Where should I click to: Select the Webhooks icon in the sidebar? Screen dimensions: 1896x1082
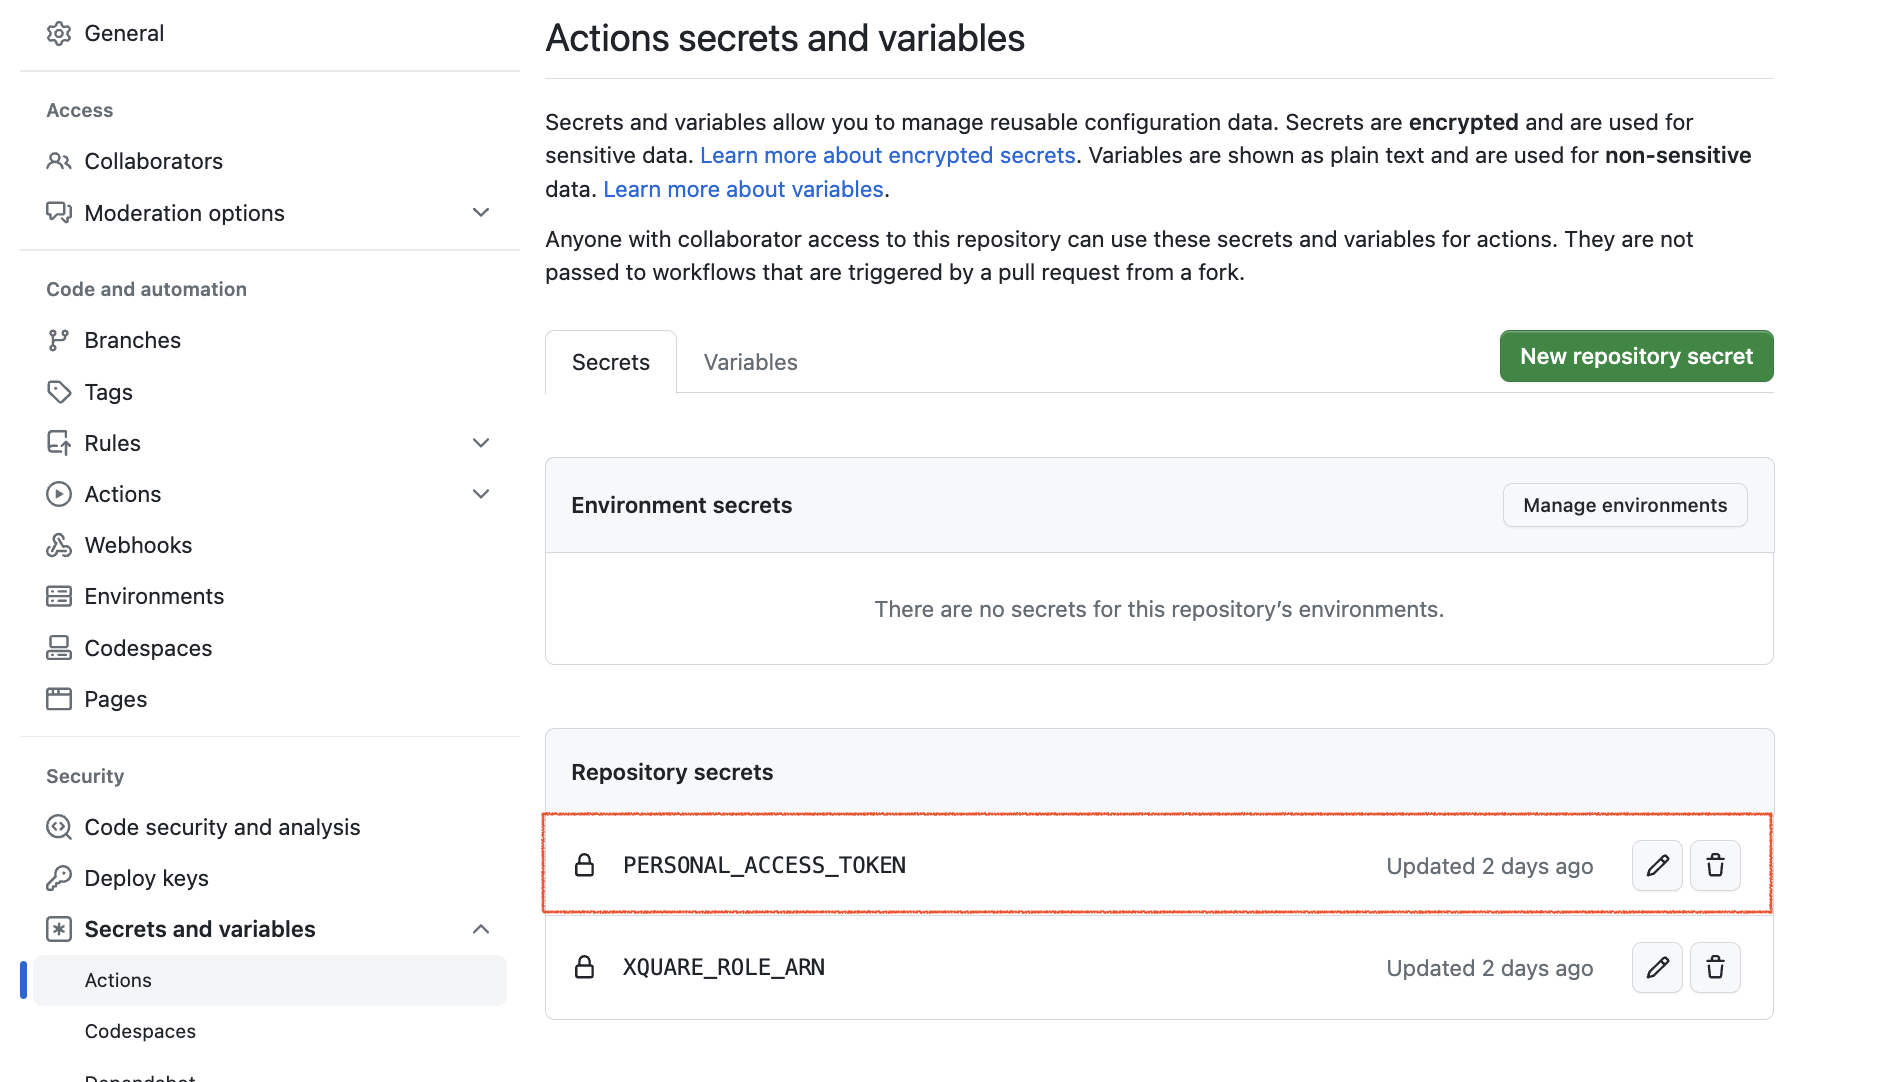59,544
